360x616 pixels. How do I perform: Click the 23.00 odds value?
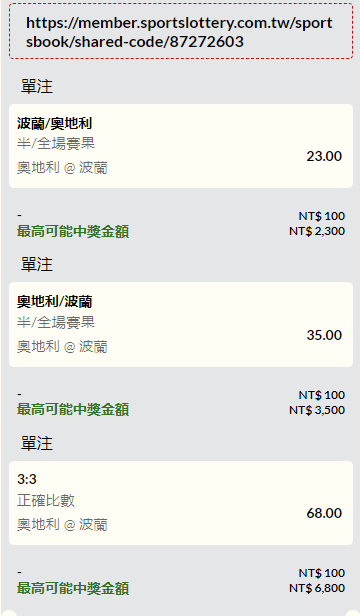324,156
